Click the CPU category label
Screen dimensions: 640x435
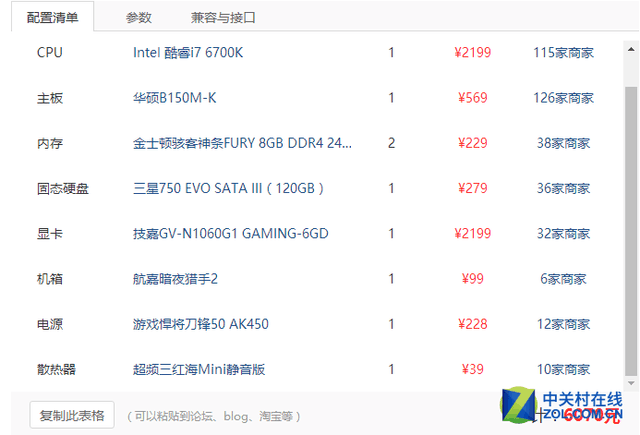coord(50,53)
